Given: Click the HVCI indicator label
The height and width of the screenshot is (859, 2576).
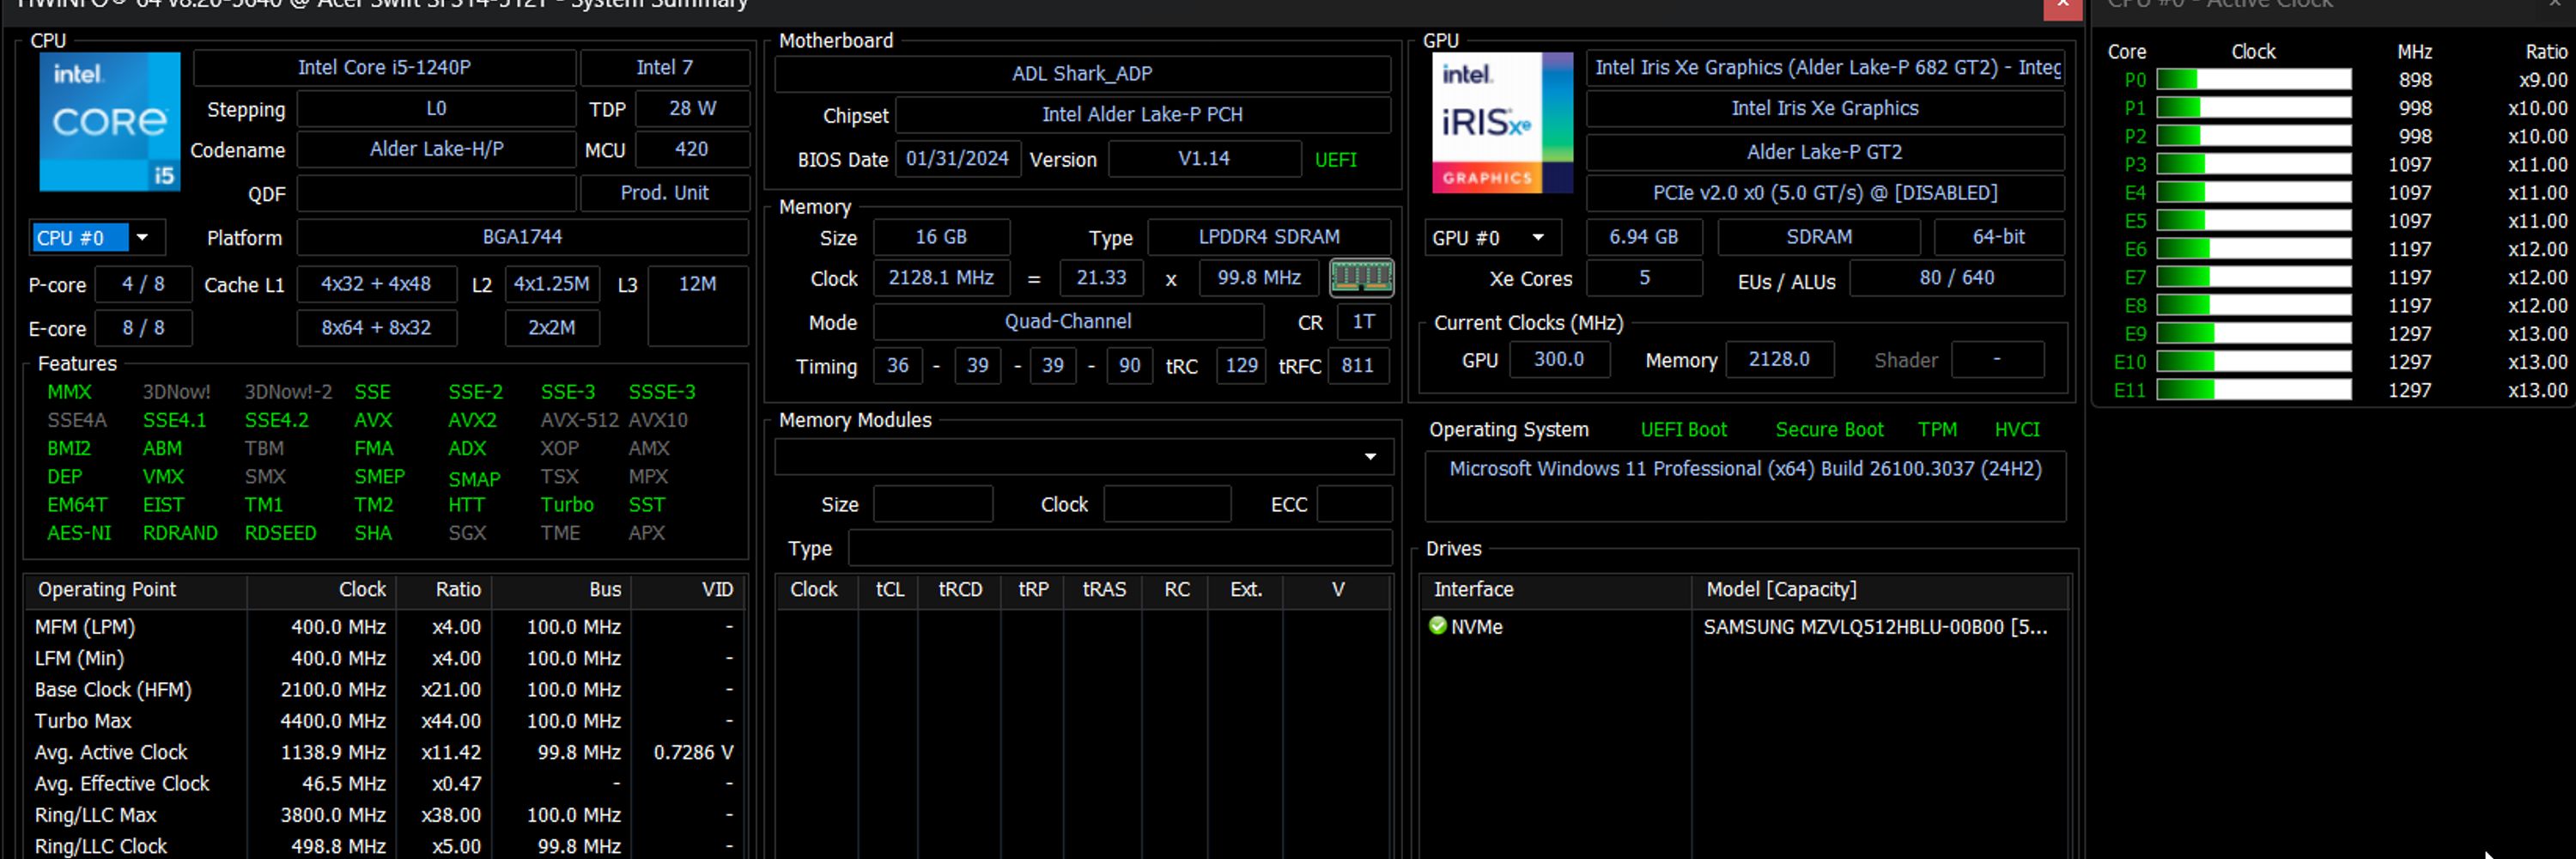Looking at the screenshot, I should [x=2017, y=429].
